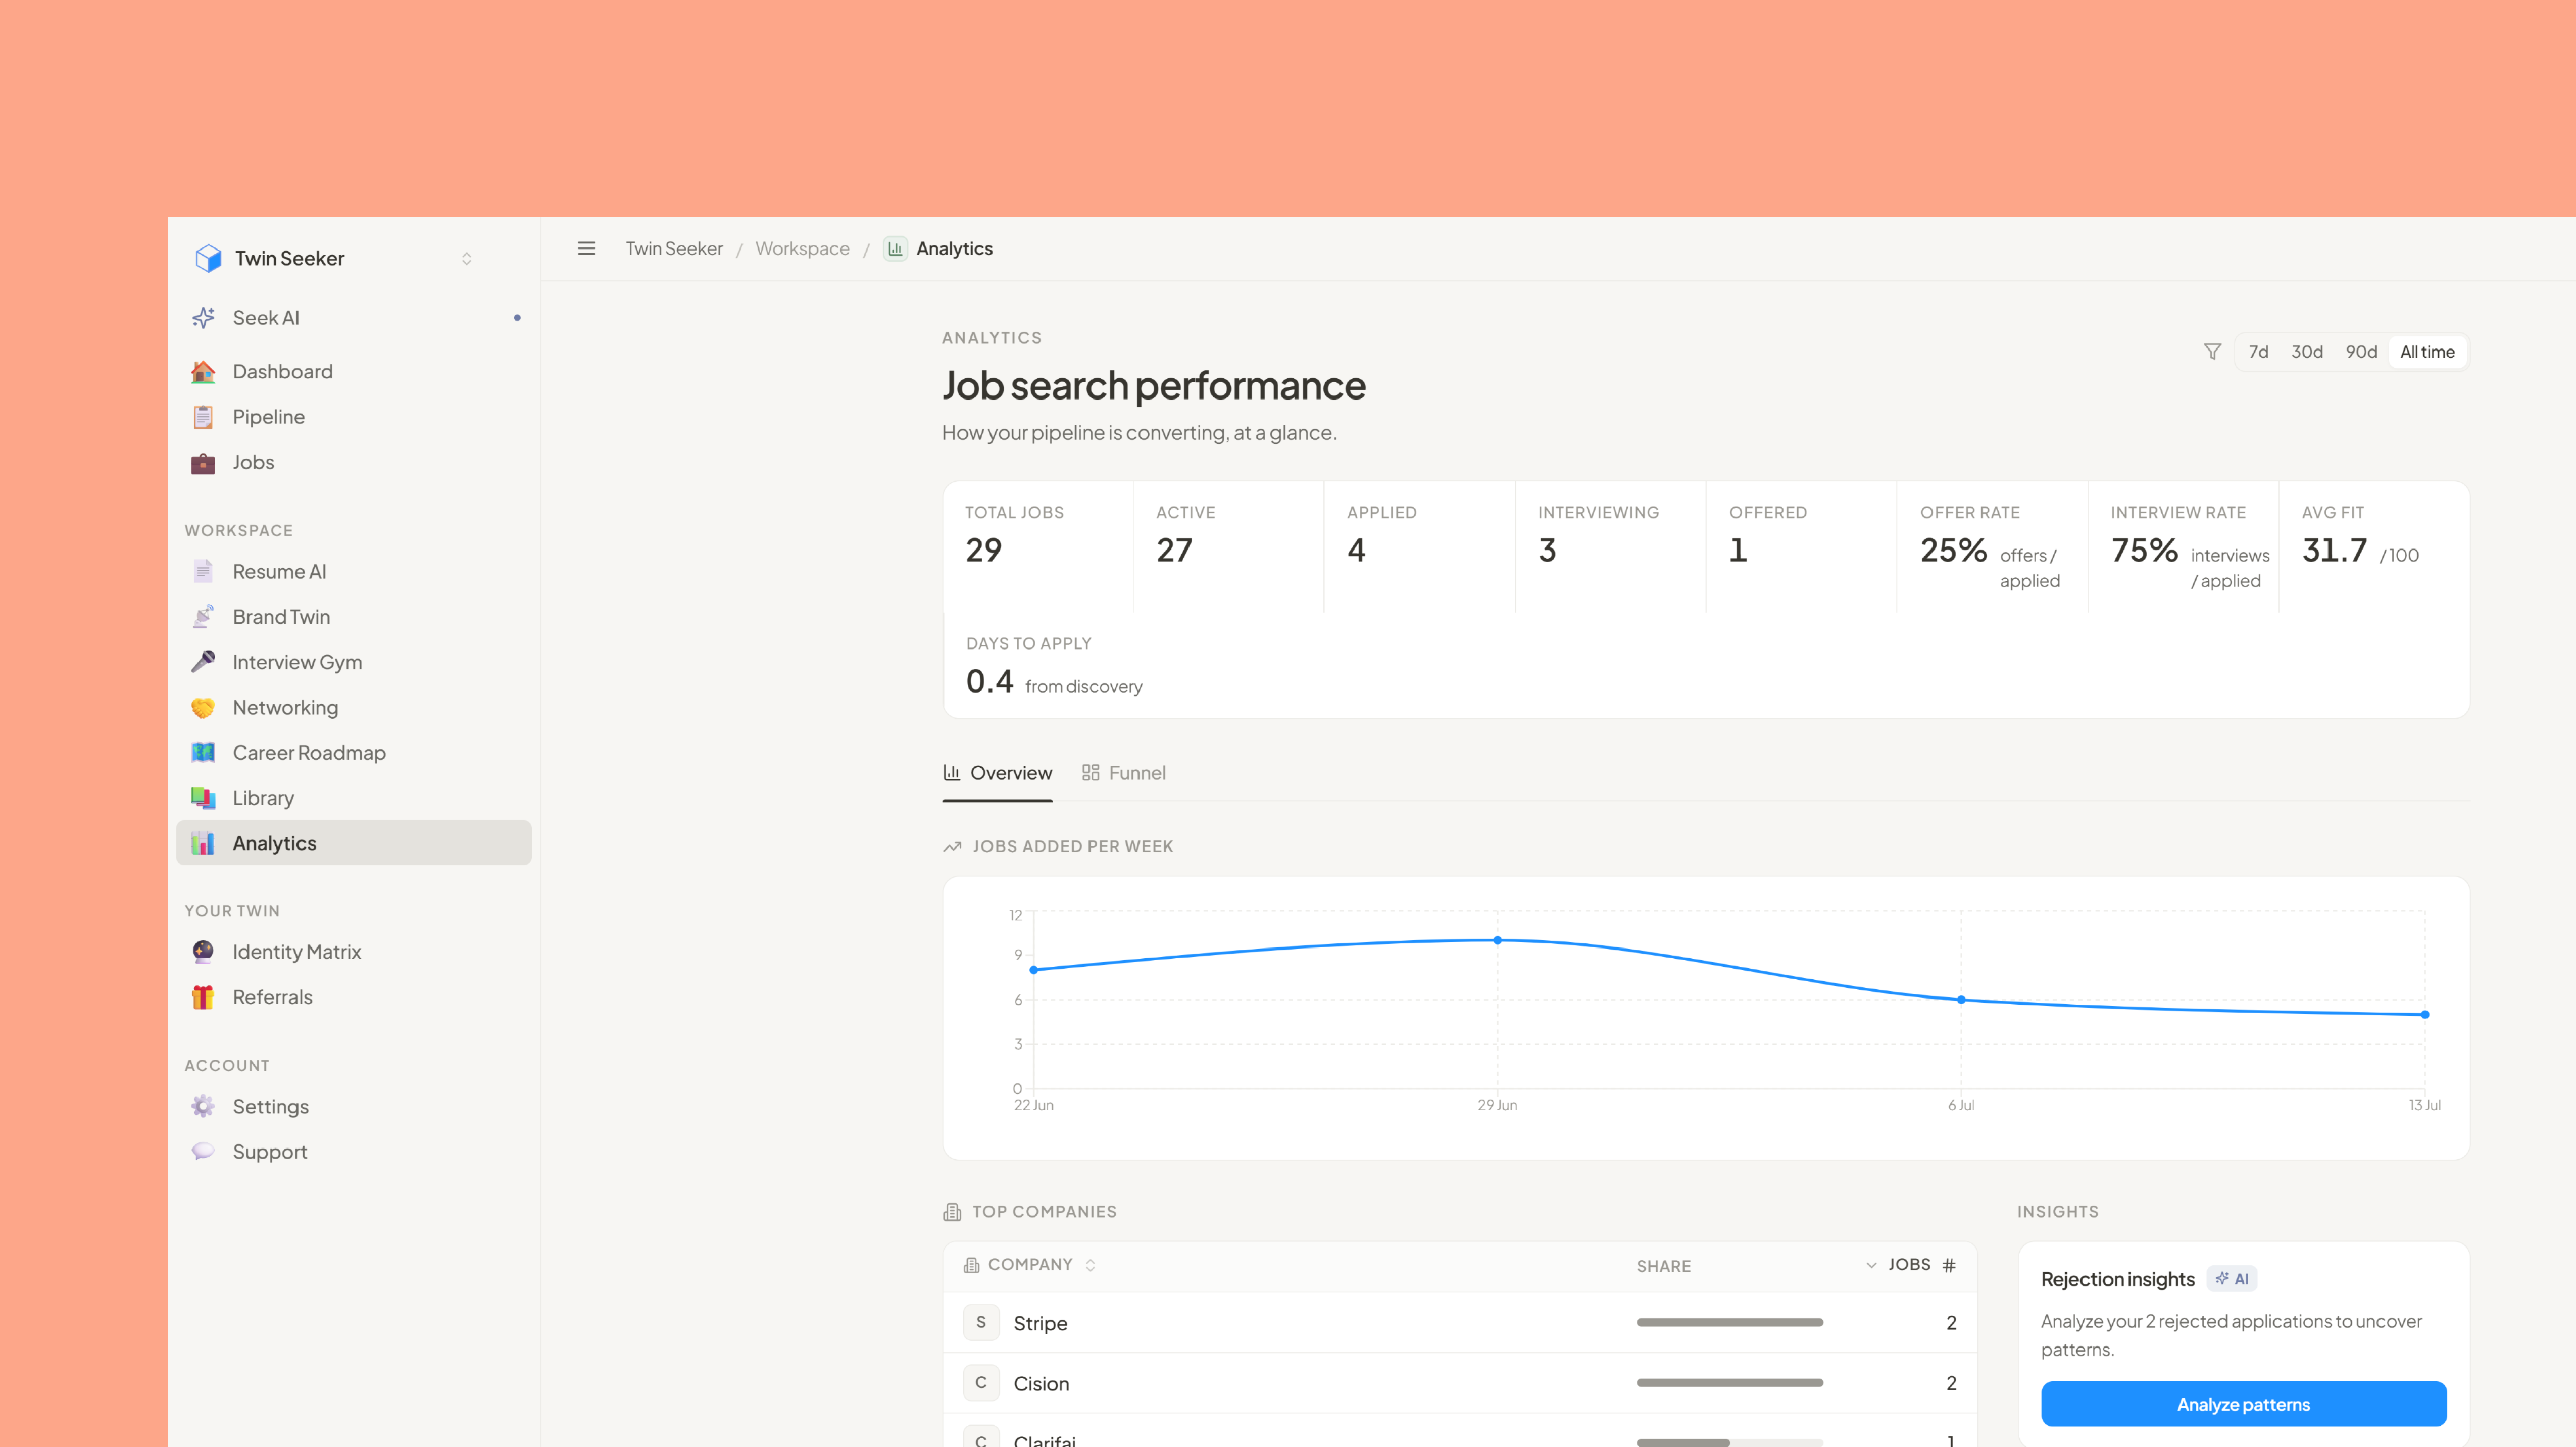Click the Rejection insights heading

point(2117,1279)
